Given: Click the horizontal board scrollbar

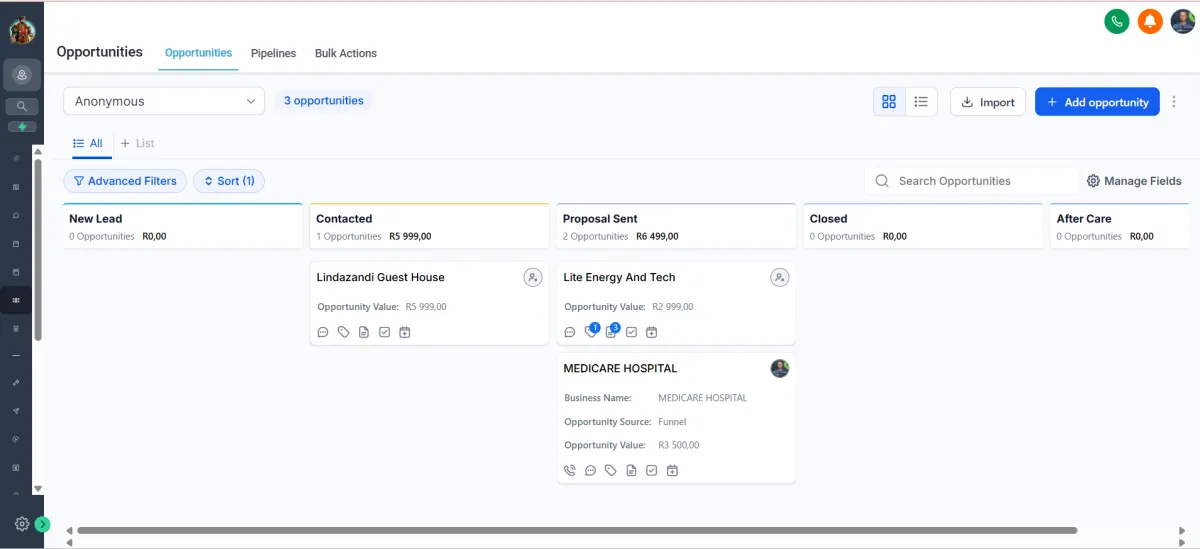Looking at the screenshot, I should point(577,530).
